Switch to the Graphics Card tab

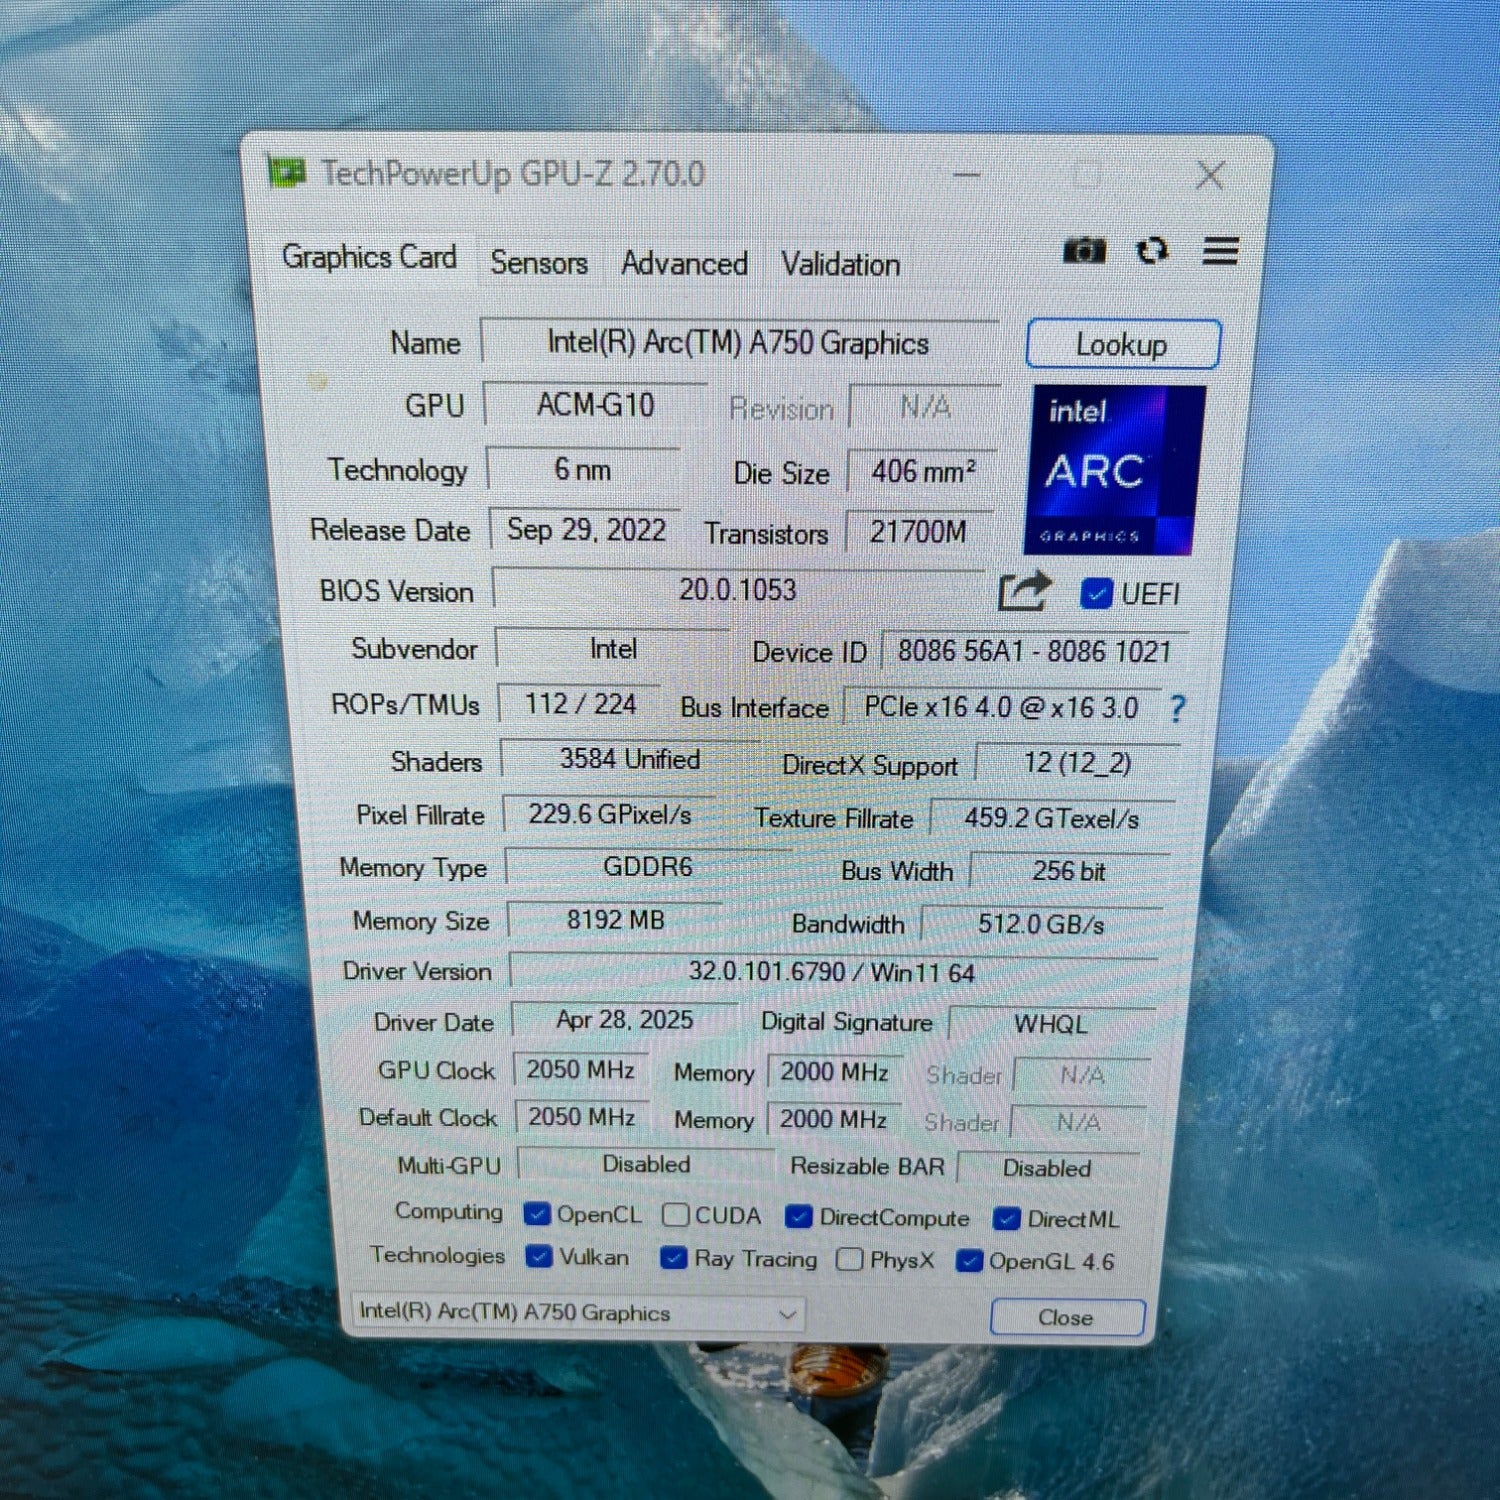tap(369, 257)
